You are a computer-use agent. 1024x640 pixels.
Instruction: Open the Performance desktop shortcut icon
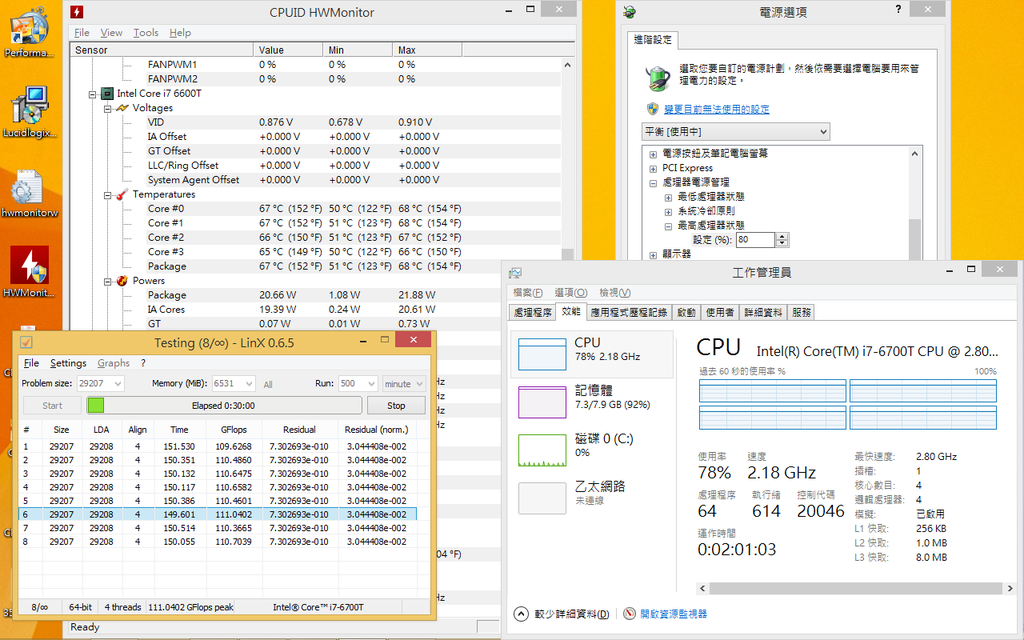click(29, 30)
